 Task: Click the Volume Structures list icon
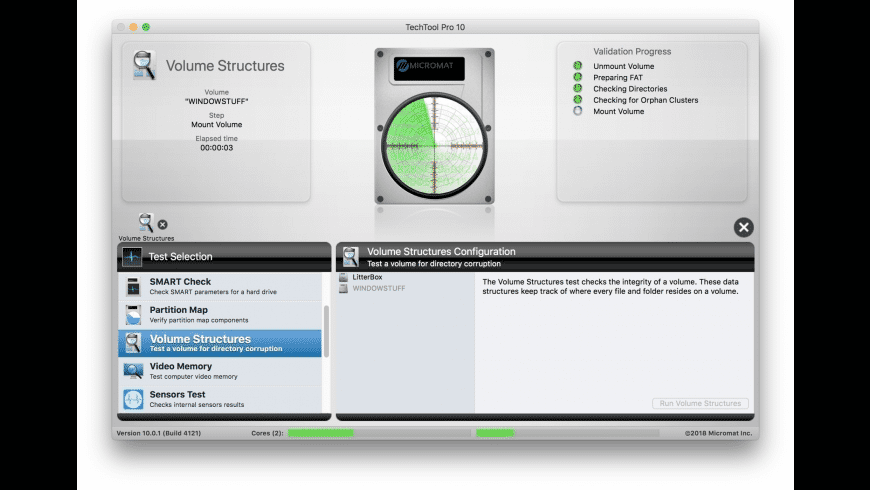point(133,343)
